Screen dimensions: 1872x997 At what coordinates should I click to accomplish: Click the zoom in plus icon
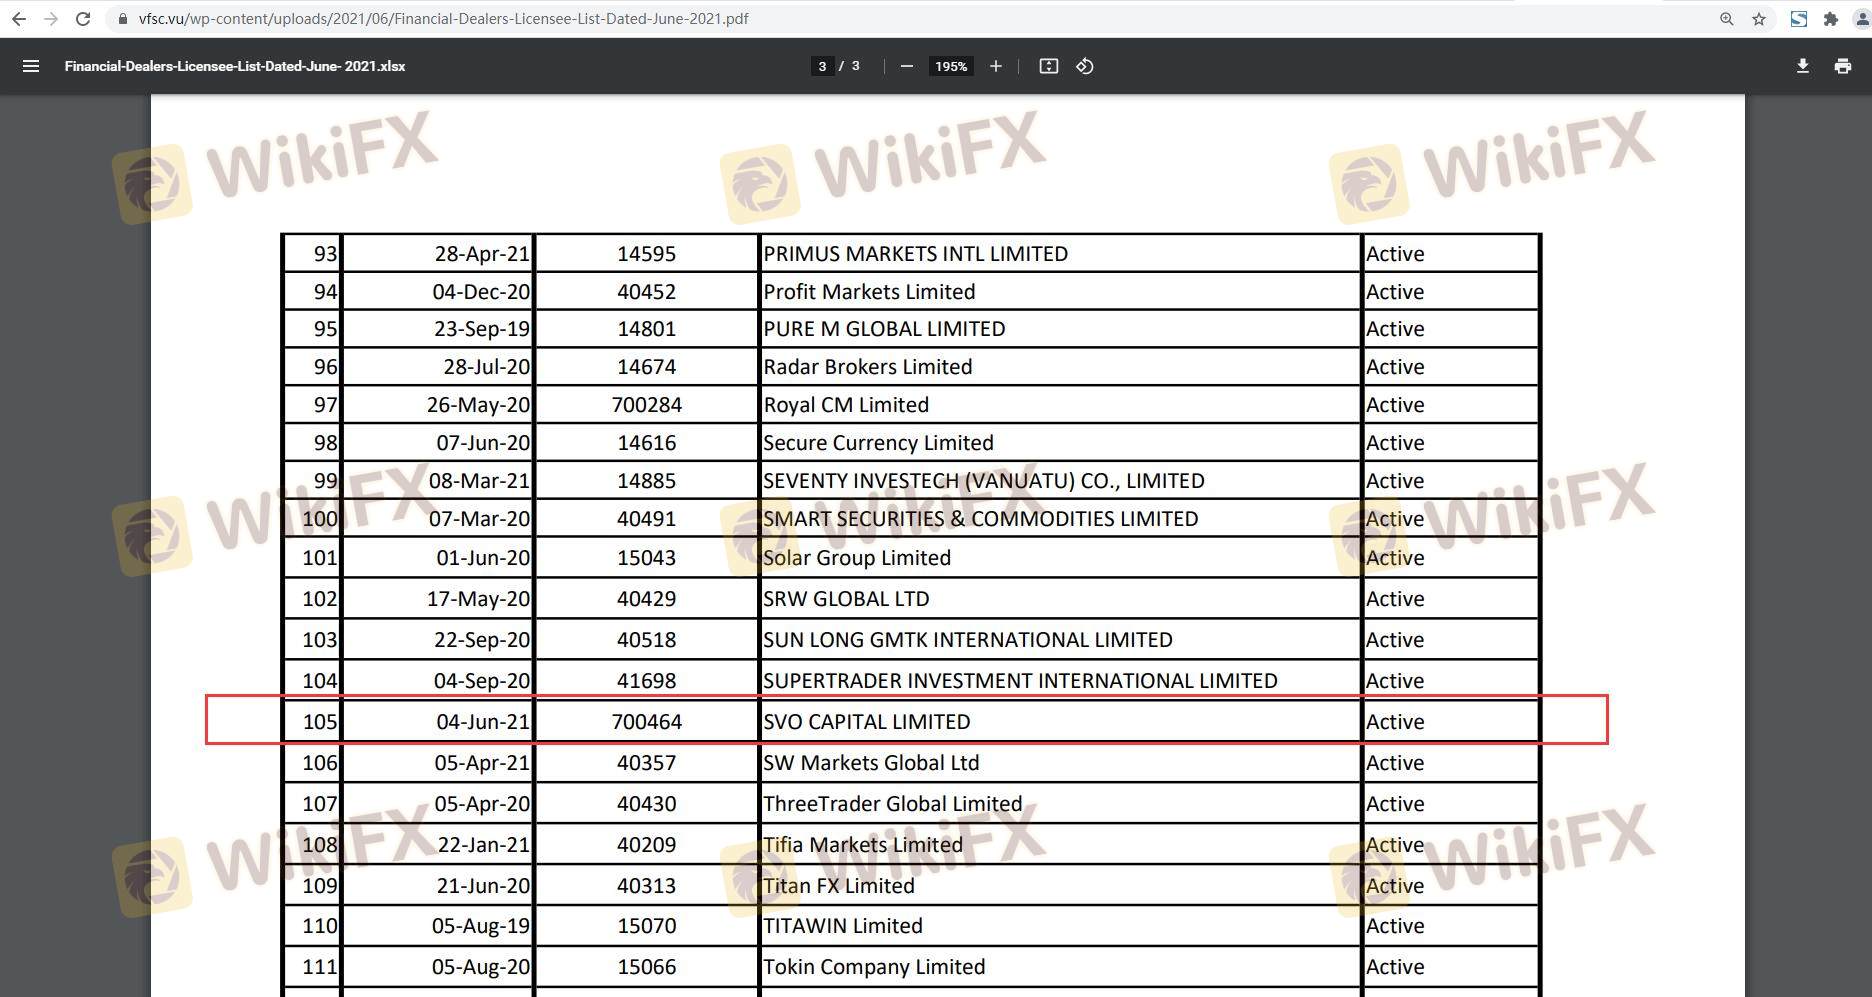click(x=995, y=66)
